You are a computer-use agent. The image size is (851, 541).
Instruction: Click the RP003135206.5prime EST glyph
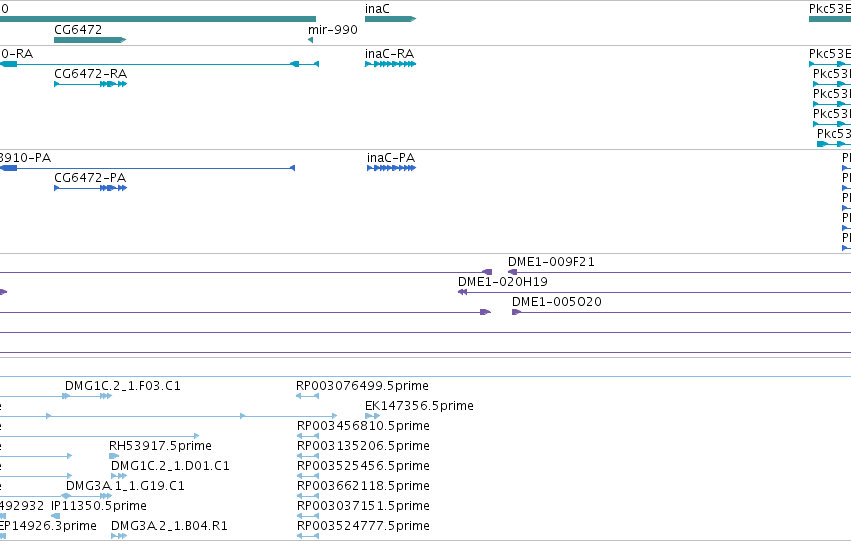[x=308, y=456]
